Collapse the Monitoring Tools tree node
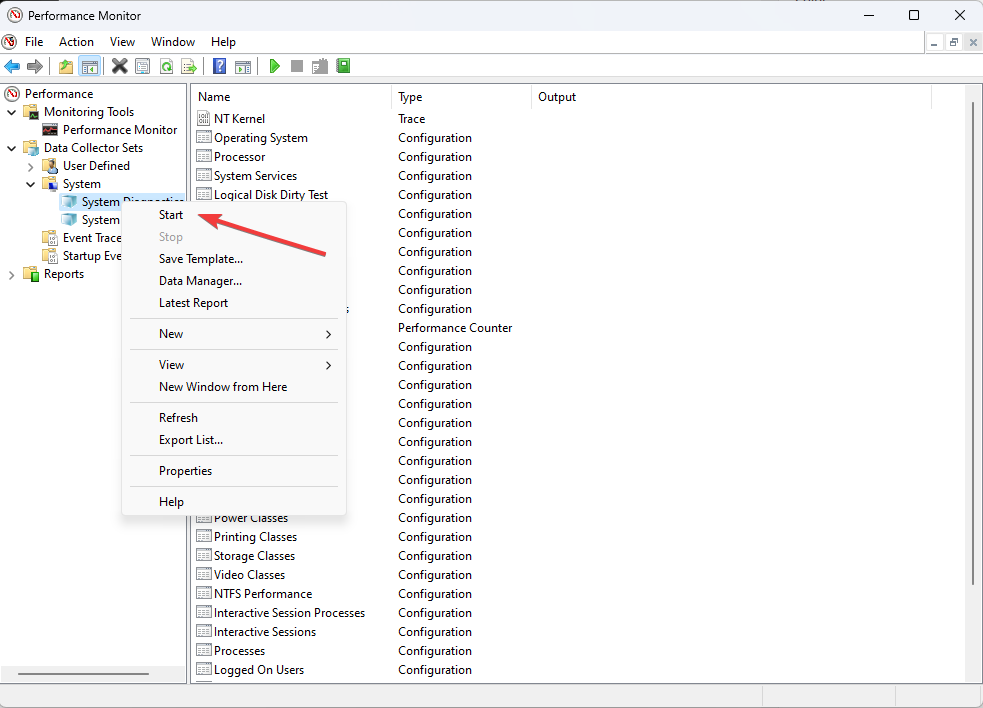The width and height of the screenshot is (983, 708). [11, 112]
